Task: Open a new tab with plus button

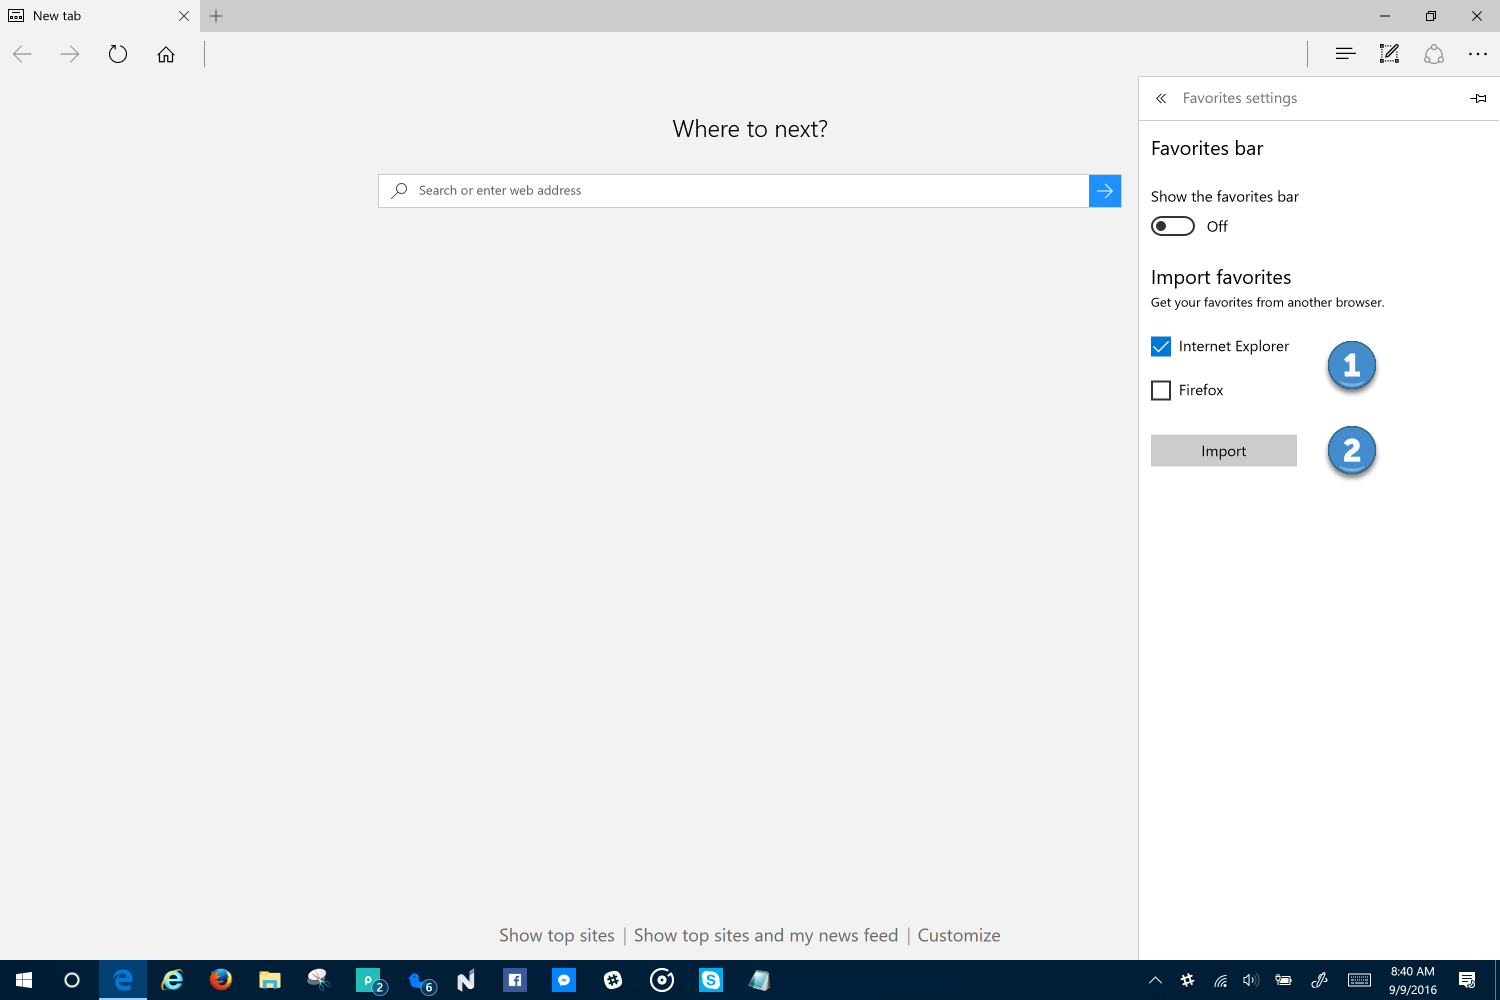Action: 216,16
